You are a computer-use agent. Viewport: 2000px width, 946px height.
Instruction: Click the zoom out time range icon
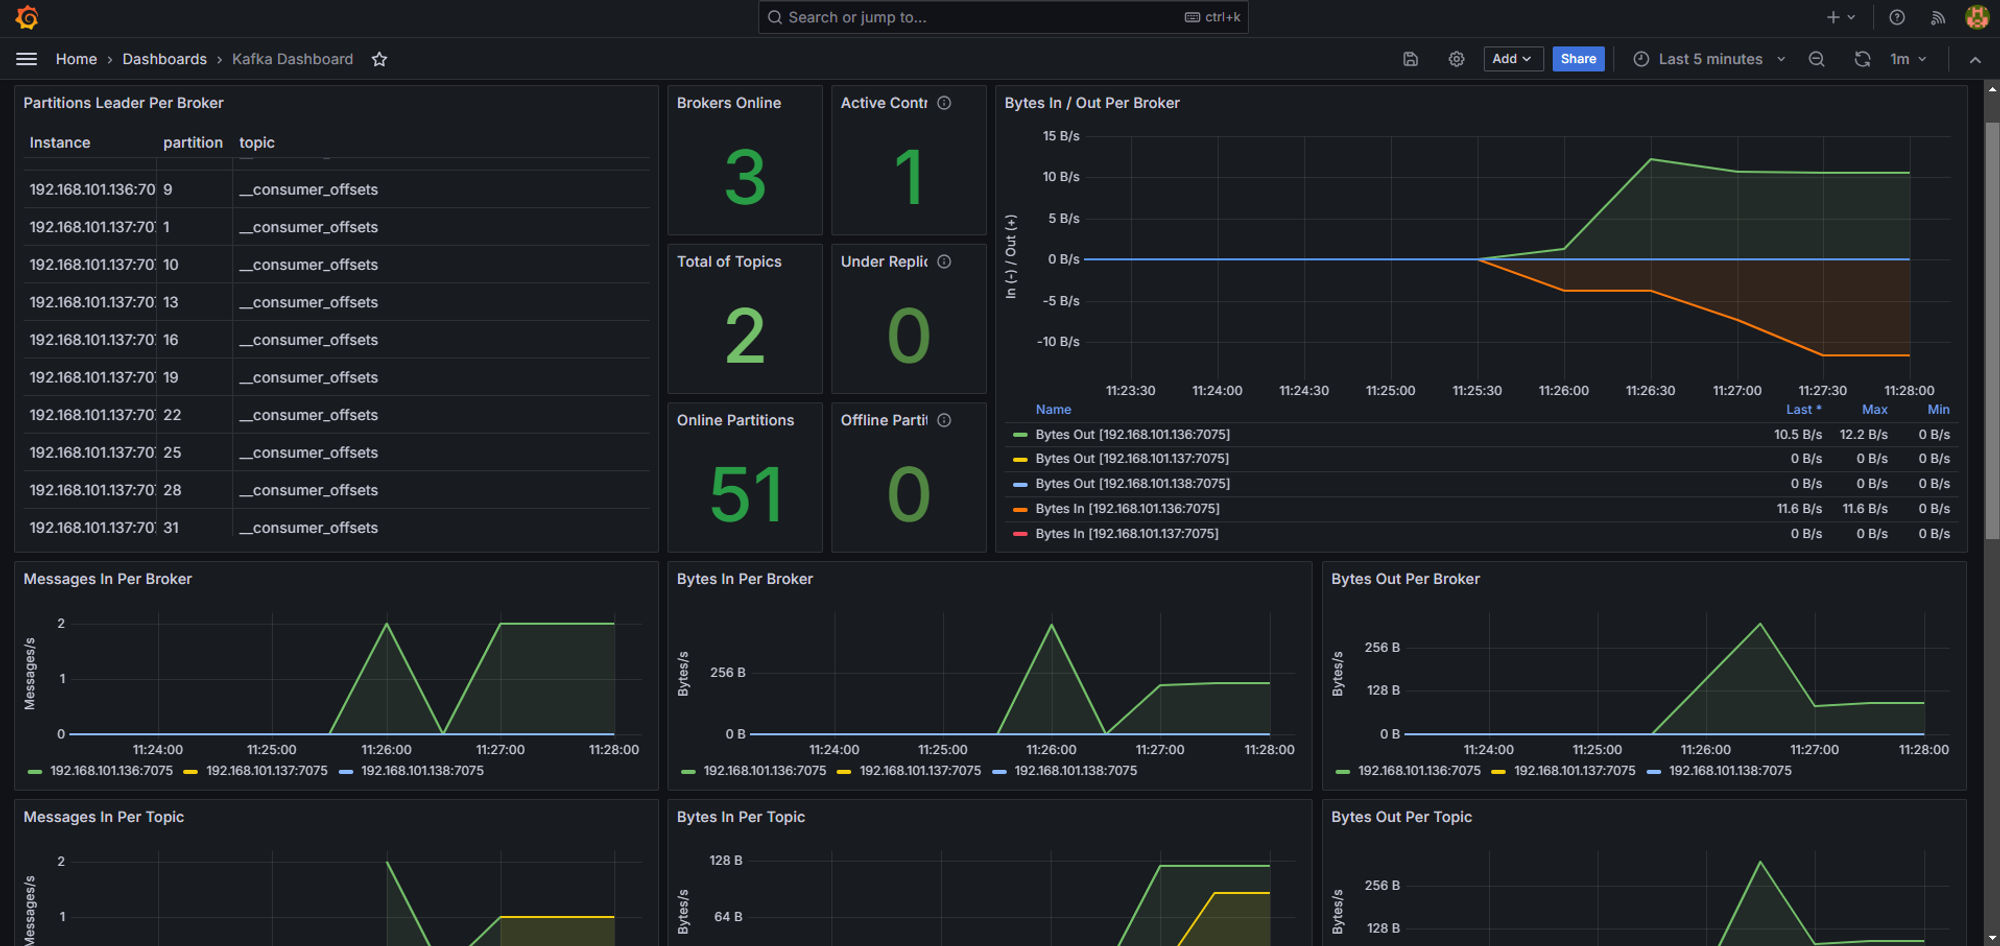click(x=1816, y=59)
